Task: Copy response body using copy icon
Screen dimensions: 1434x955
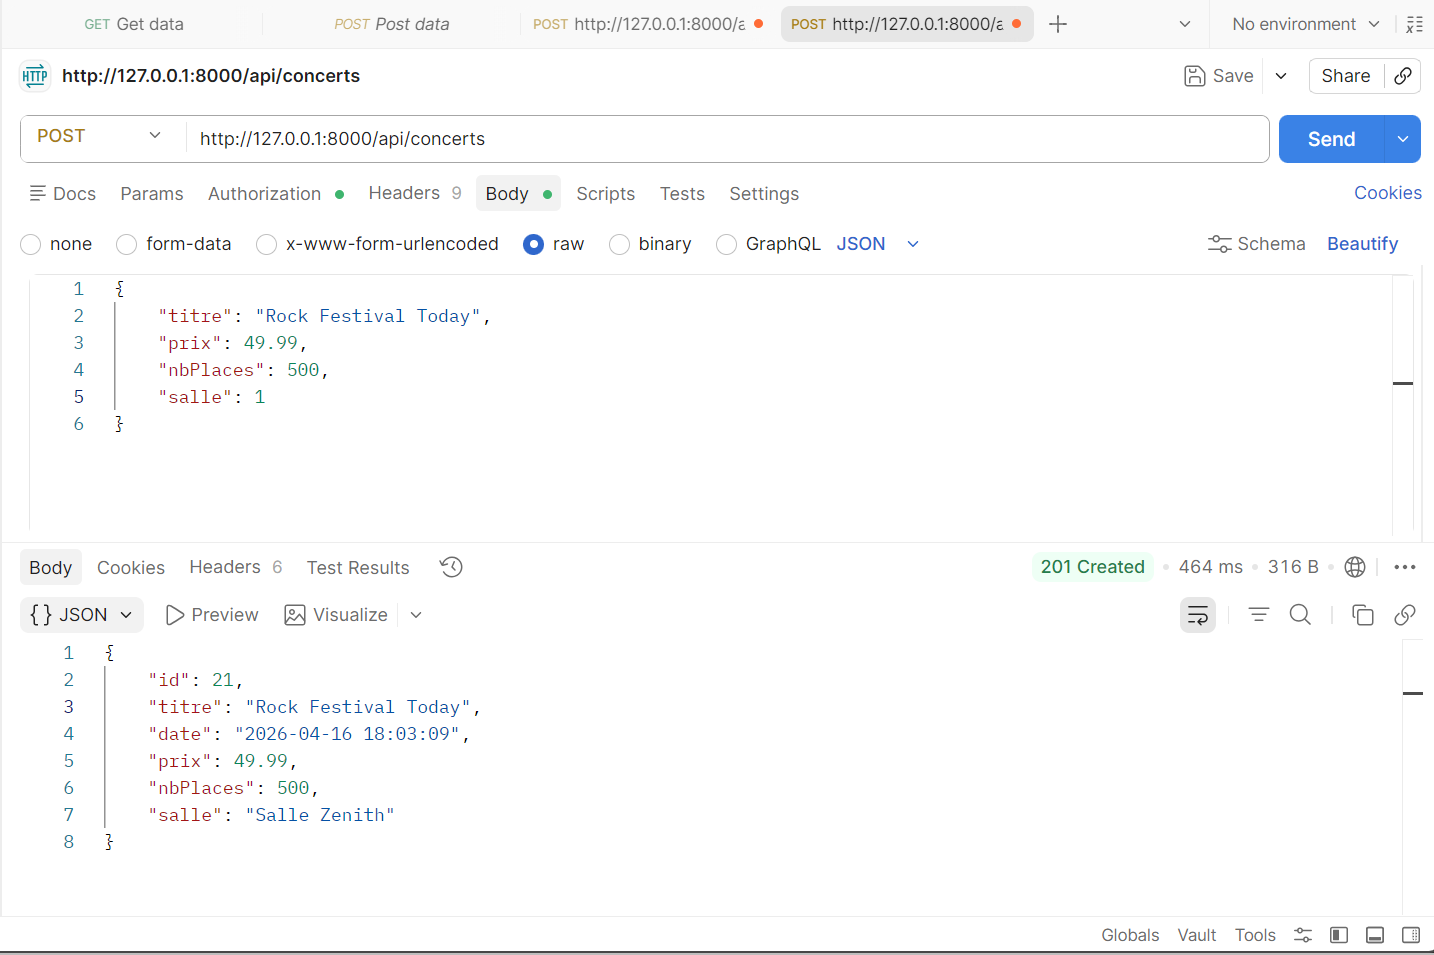Action: tap(1362, 615)
